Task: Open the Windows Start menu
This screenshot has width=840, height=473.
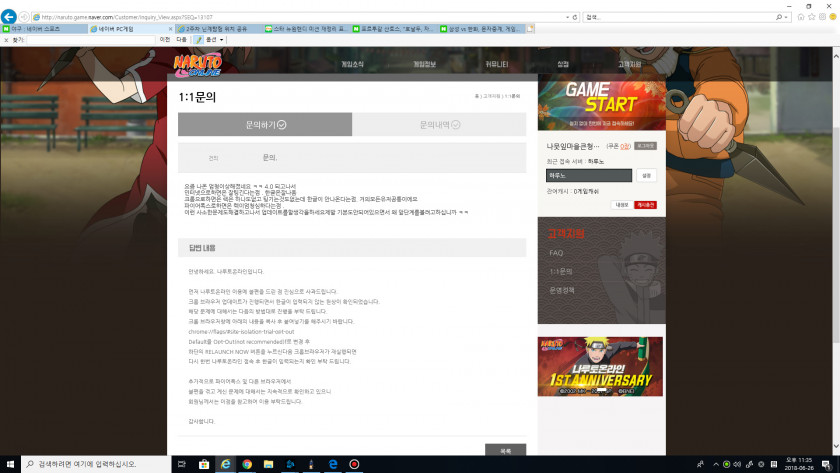Action: pyautogui.click(x=10, y=464)
